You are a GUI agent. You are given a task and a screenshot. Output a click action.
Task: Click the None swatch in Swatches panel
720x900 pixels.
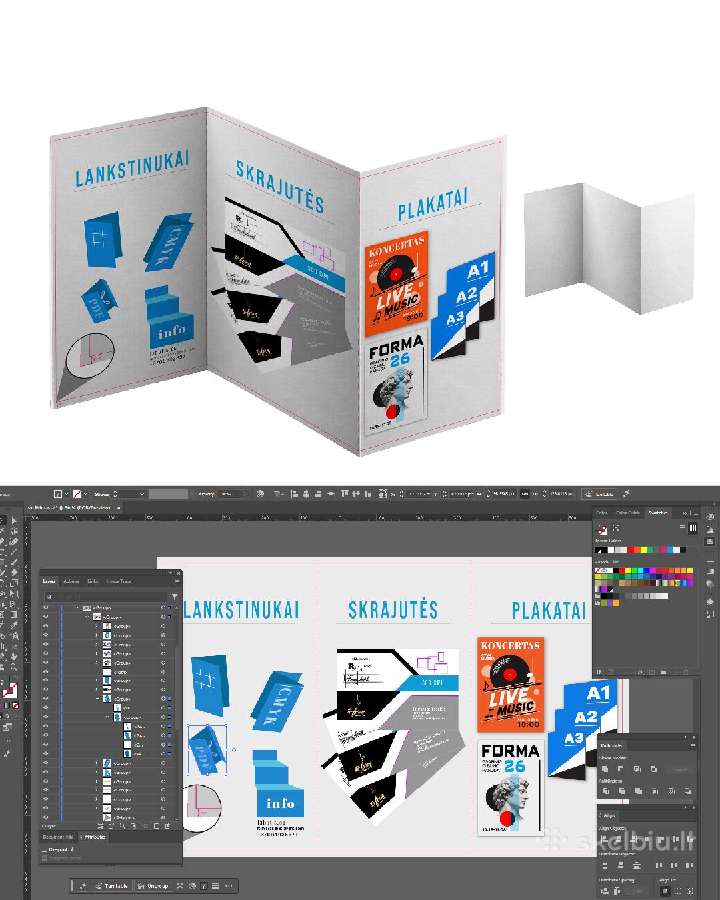coord(597,570)
